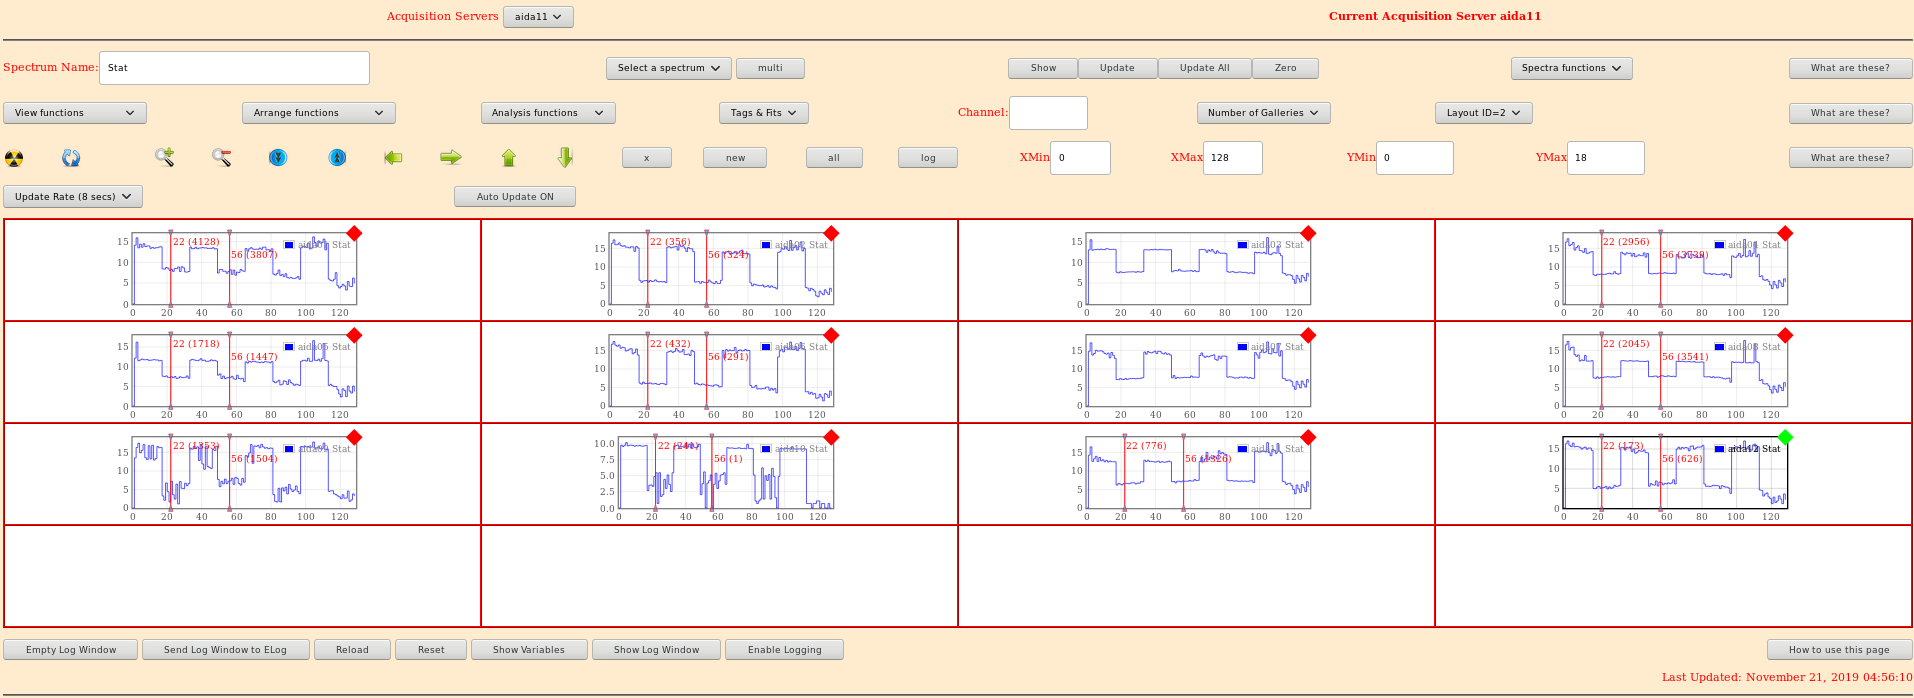The image size is (1914, 698).
Task: Open the Acquisition Servers aida11 dropdown
Action: coord(538,17)
